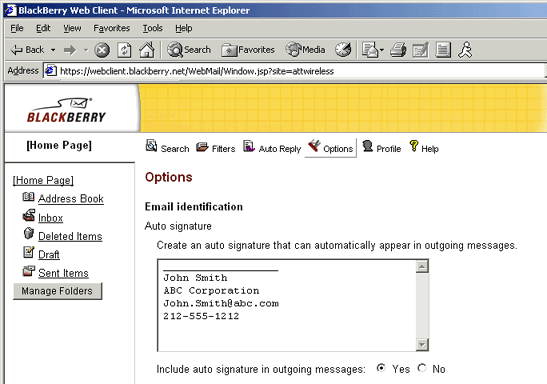Refresh the page with Refresh icon
The height and width of the screenshot is (384, 547).
pos(125,50)
